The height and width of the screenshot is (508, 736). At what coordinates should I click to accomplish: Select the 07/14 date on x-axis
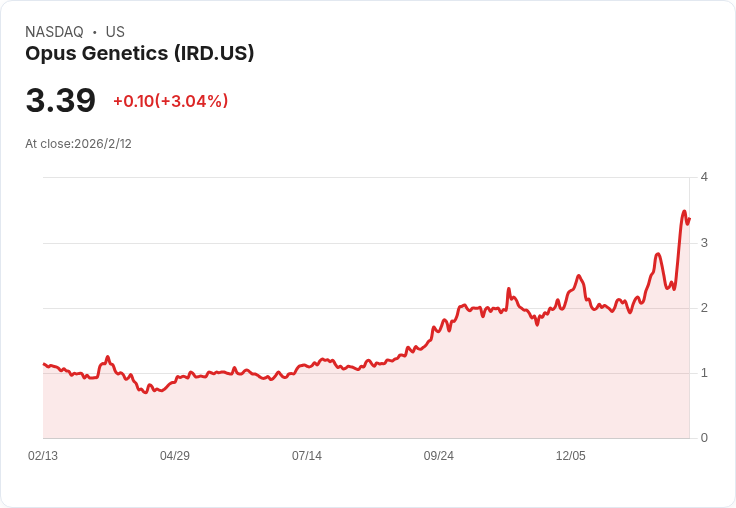[x=307, y=455]
